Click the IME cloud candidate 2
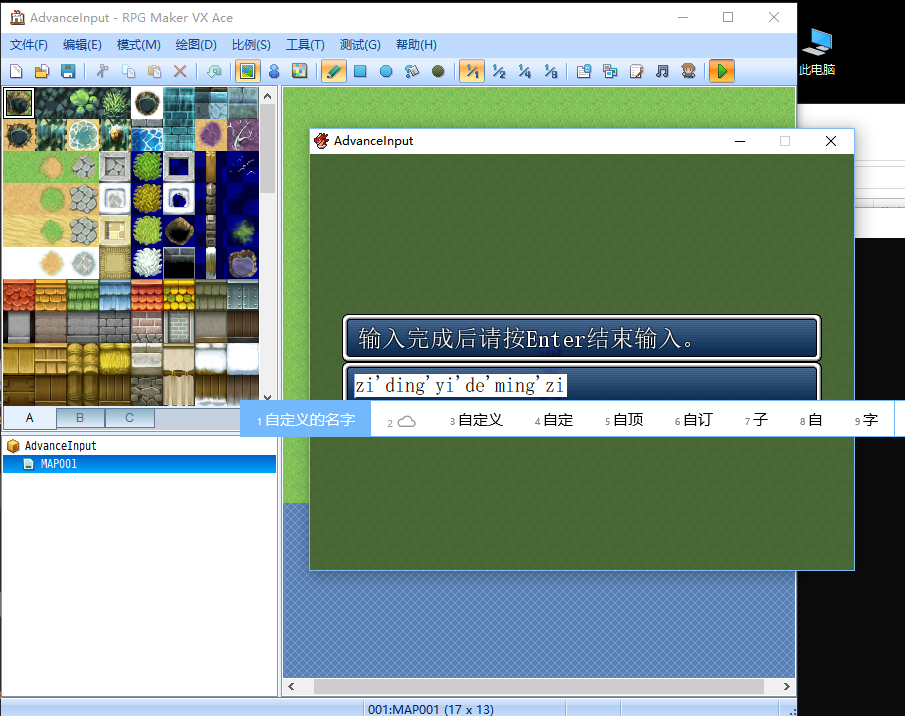 (x=402, y=421)
